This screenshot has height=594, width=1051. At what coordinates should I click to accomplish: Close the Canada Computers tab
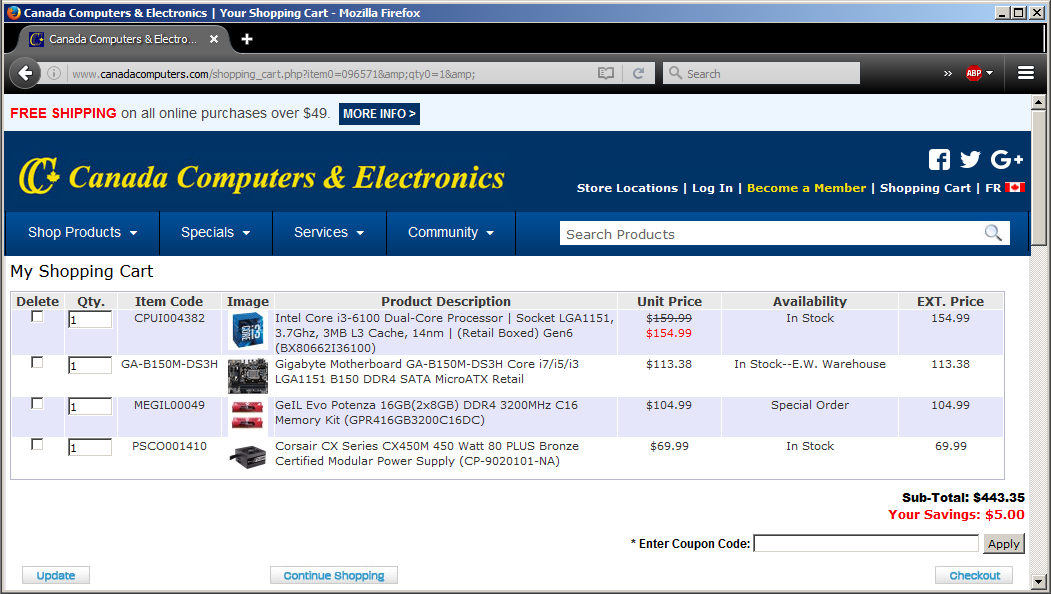214,39
